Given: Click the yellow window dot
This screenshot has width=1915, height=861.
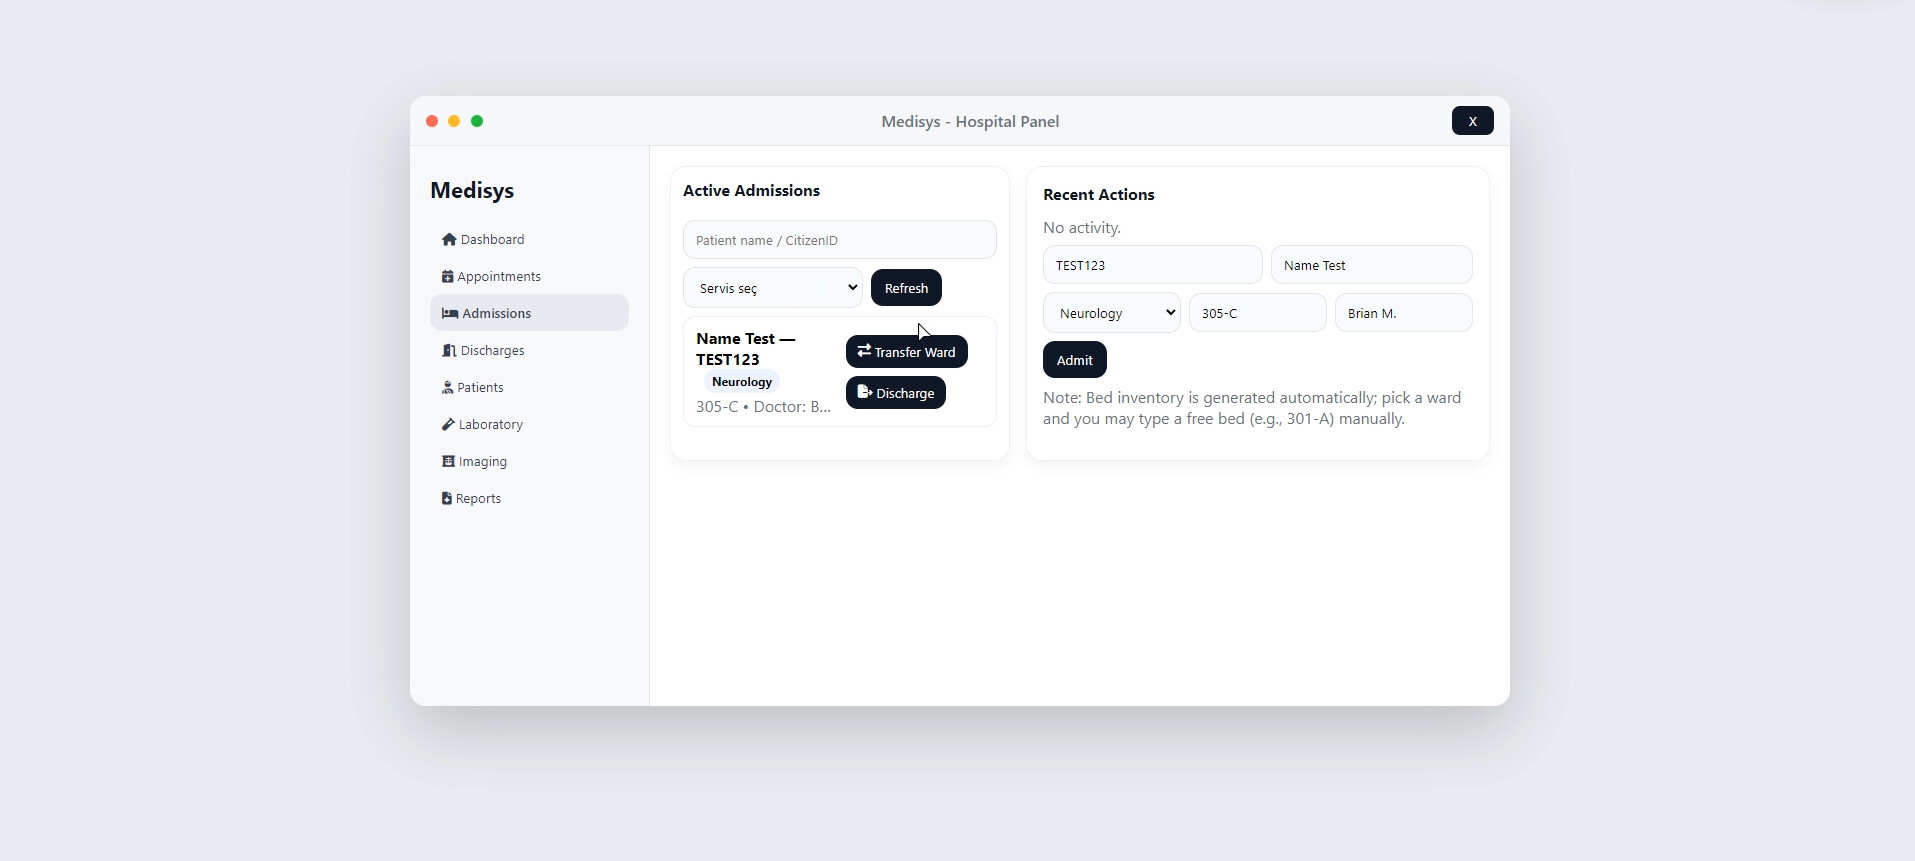Looking at the screenshot, I should click(454, 121).
